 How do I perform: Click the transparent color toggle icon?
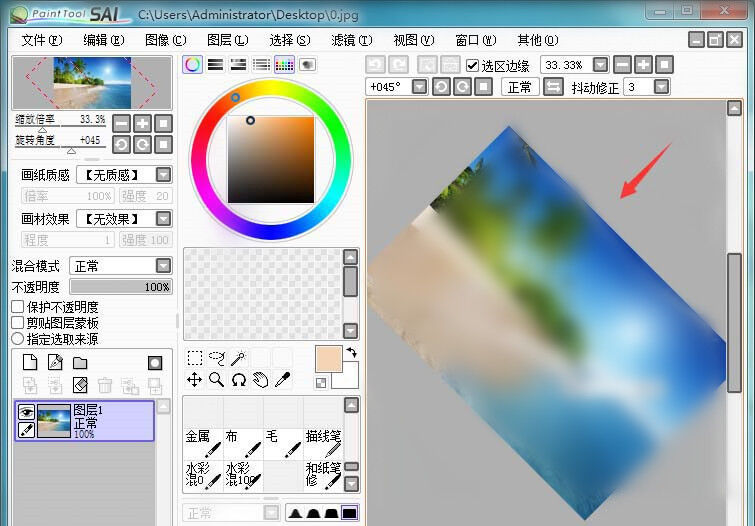pyautogui.click(x=321, y=383)
